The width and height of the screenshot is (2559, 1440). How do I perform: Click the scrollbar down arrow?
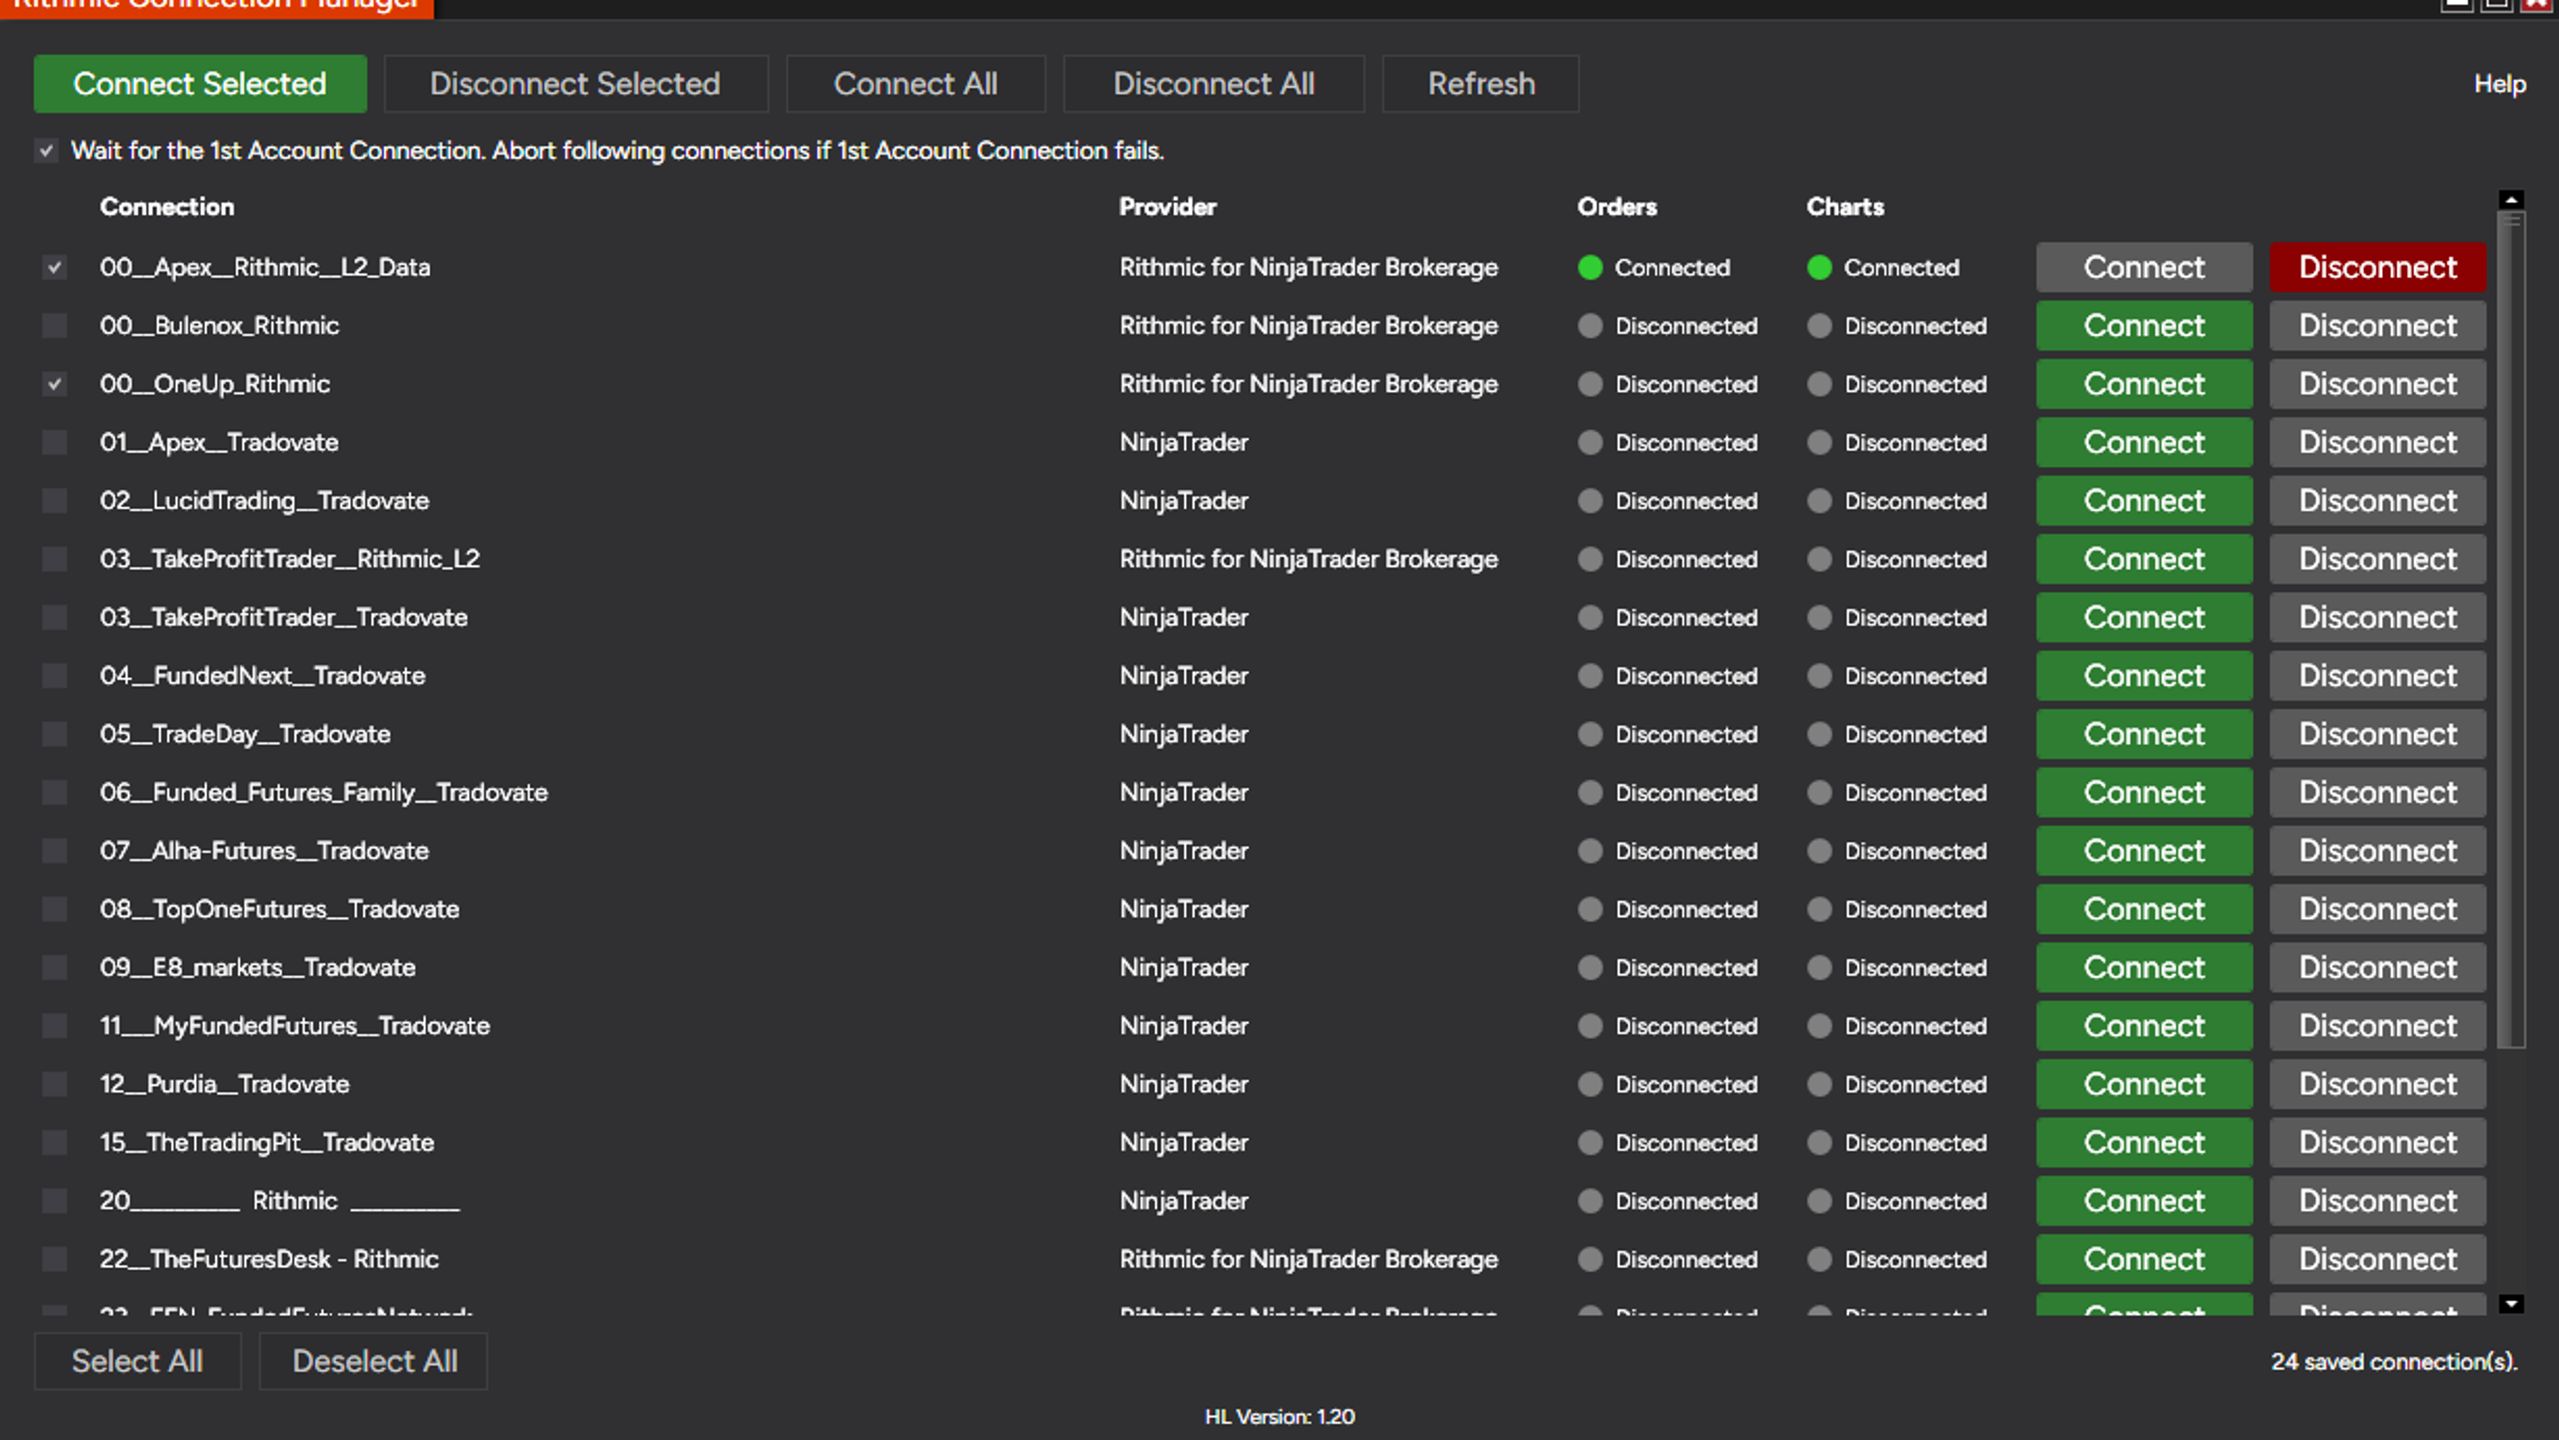(2511, 1304)
